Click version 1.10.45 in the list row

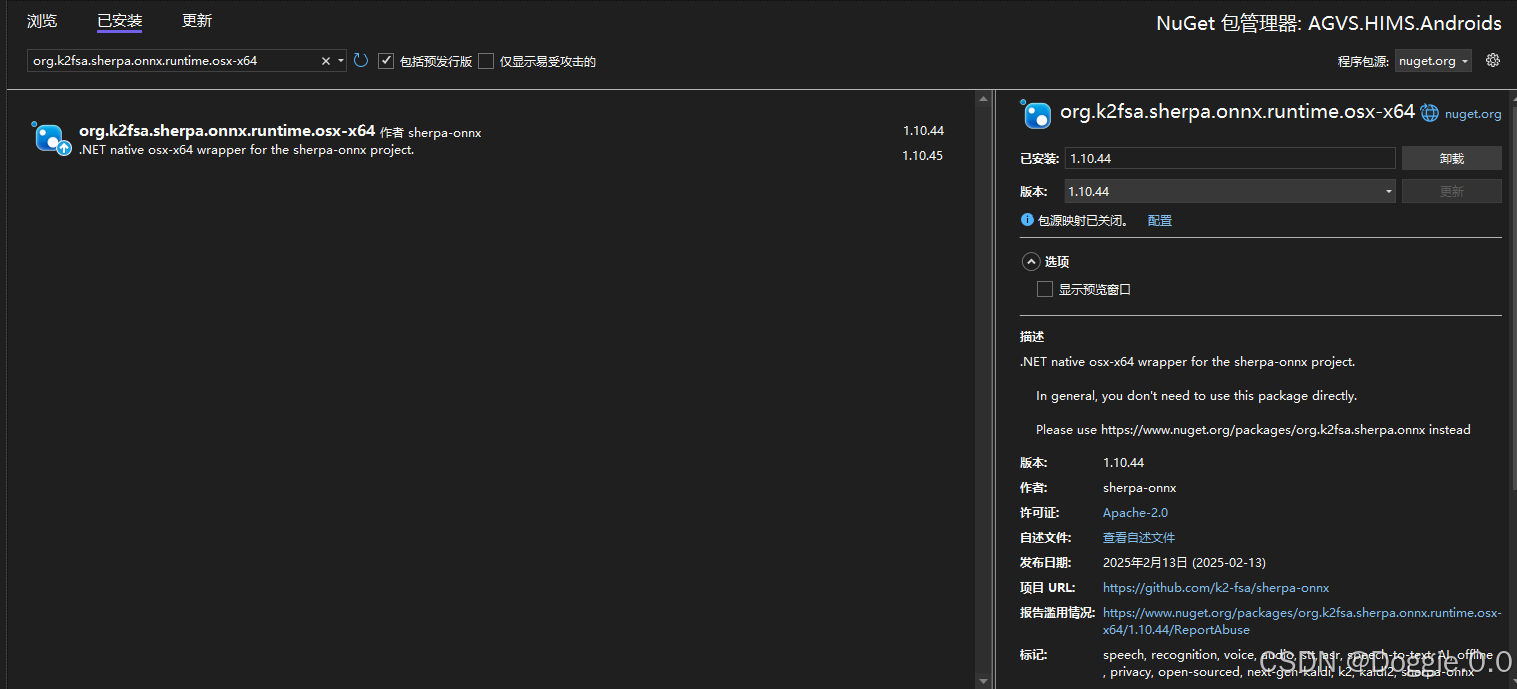[922, 155]
